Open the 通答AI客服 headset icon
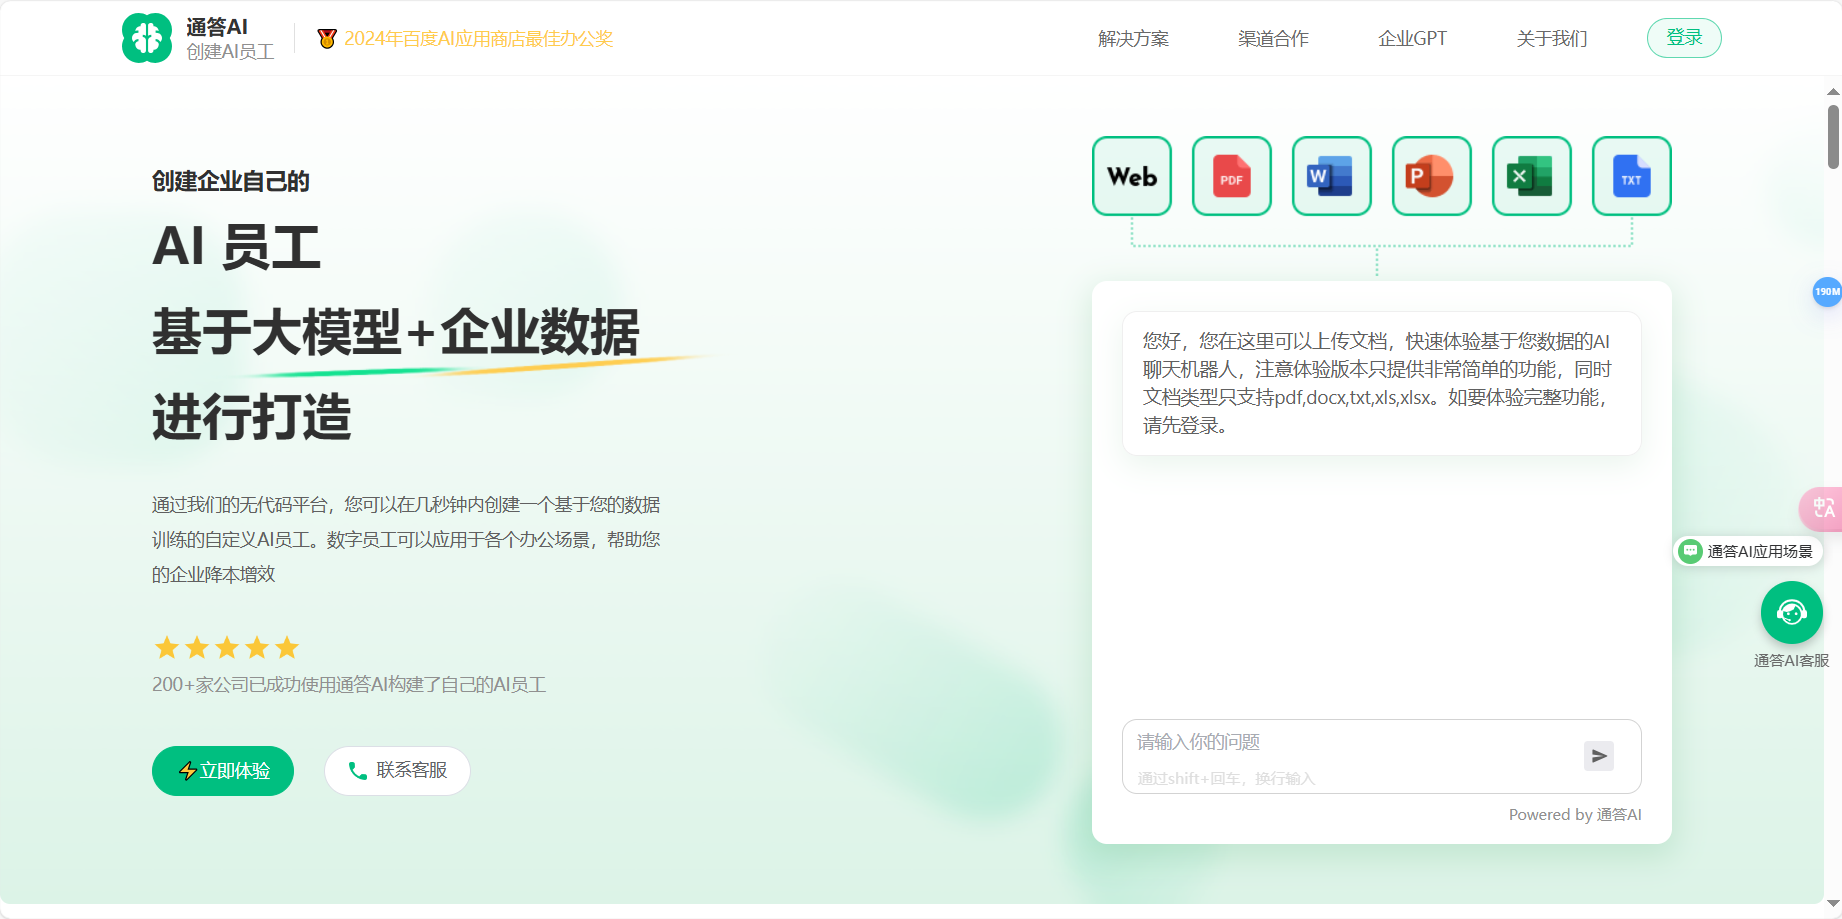 click(x=1791, y=612)
